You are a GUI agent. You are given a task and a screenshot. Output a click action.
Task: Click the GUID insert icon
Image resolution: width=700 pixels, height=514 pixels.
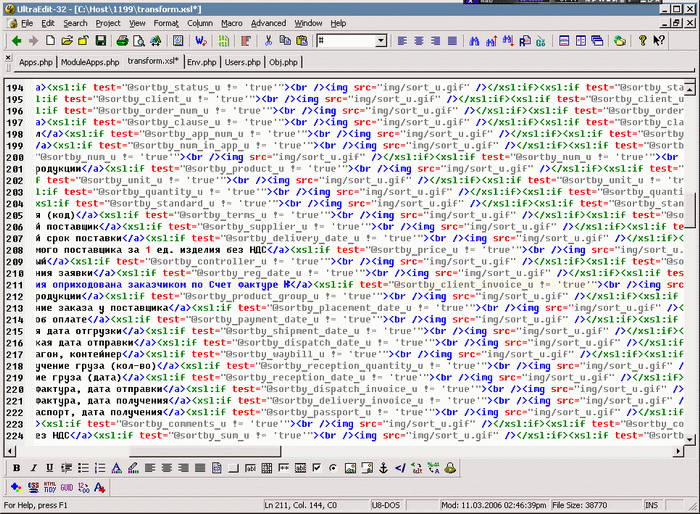click(66, 487)
